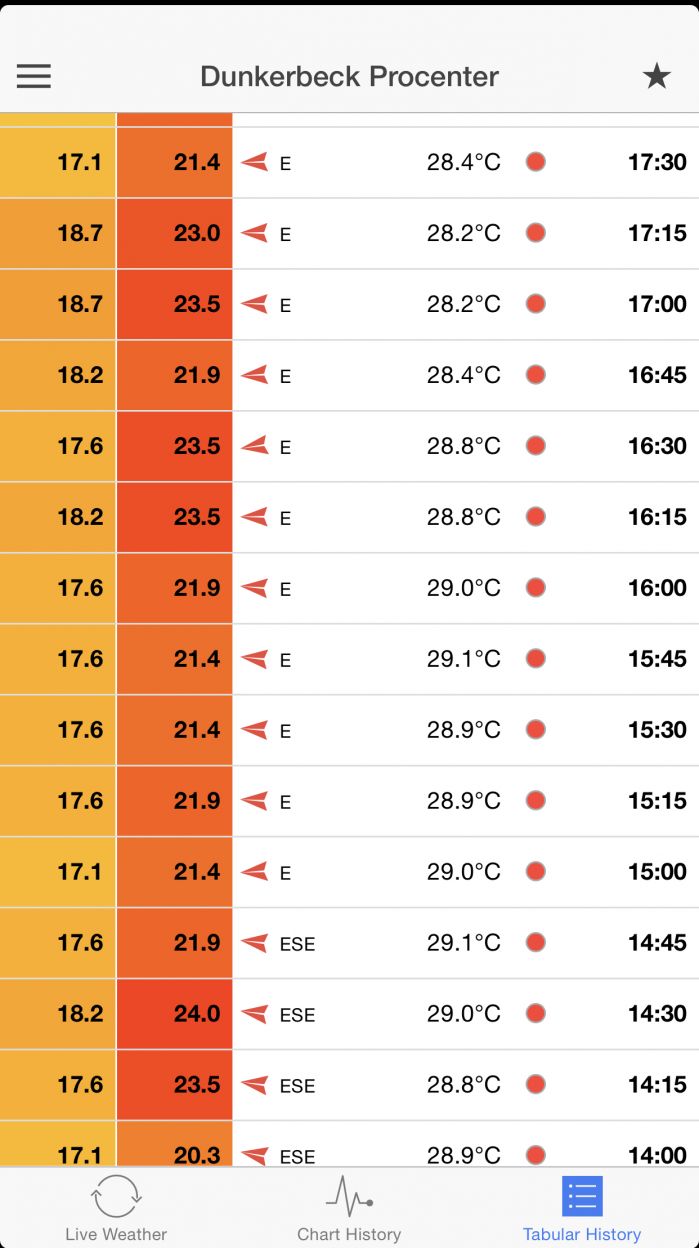
Task: Click the red dot in 16:00 row
Action: 536,587
